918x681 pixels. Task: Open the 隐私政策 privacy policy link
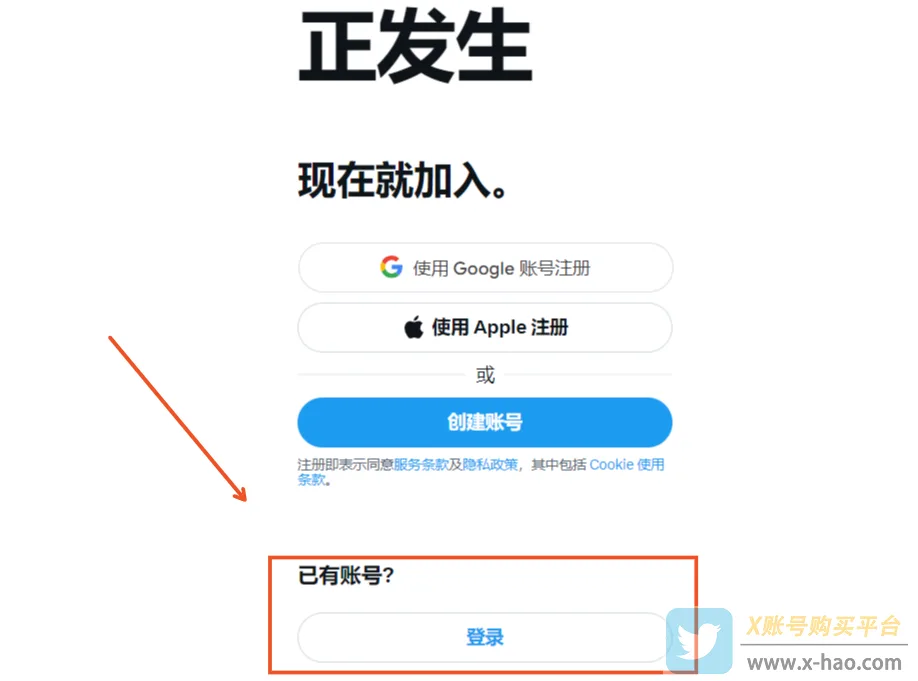[490, 465]
